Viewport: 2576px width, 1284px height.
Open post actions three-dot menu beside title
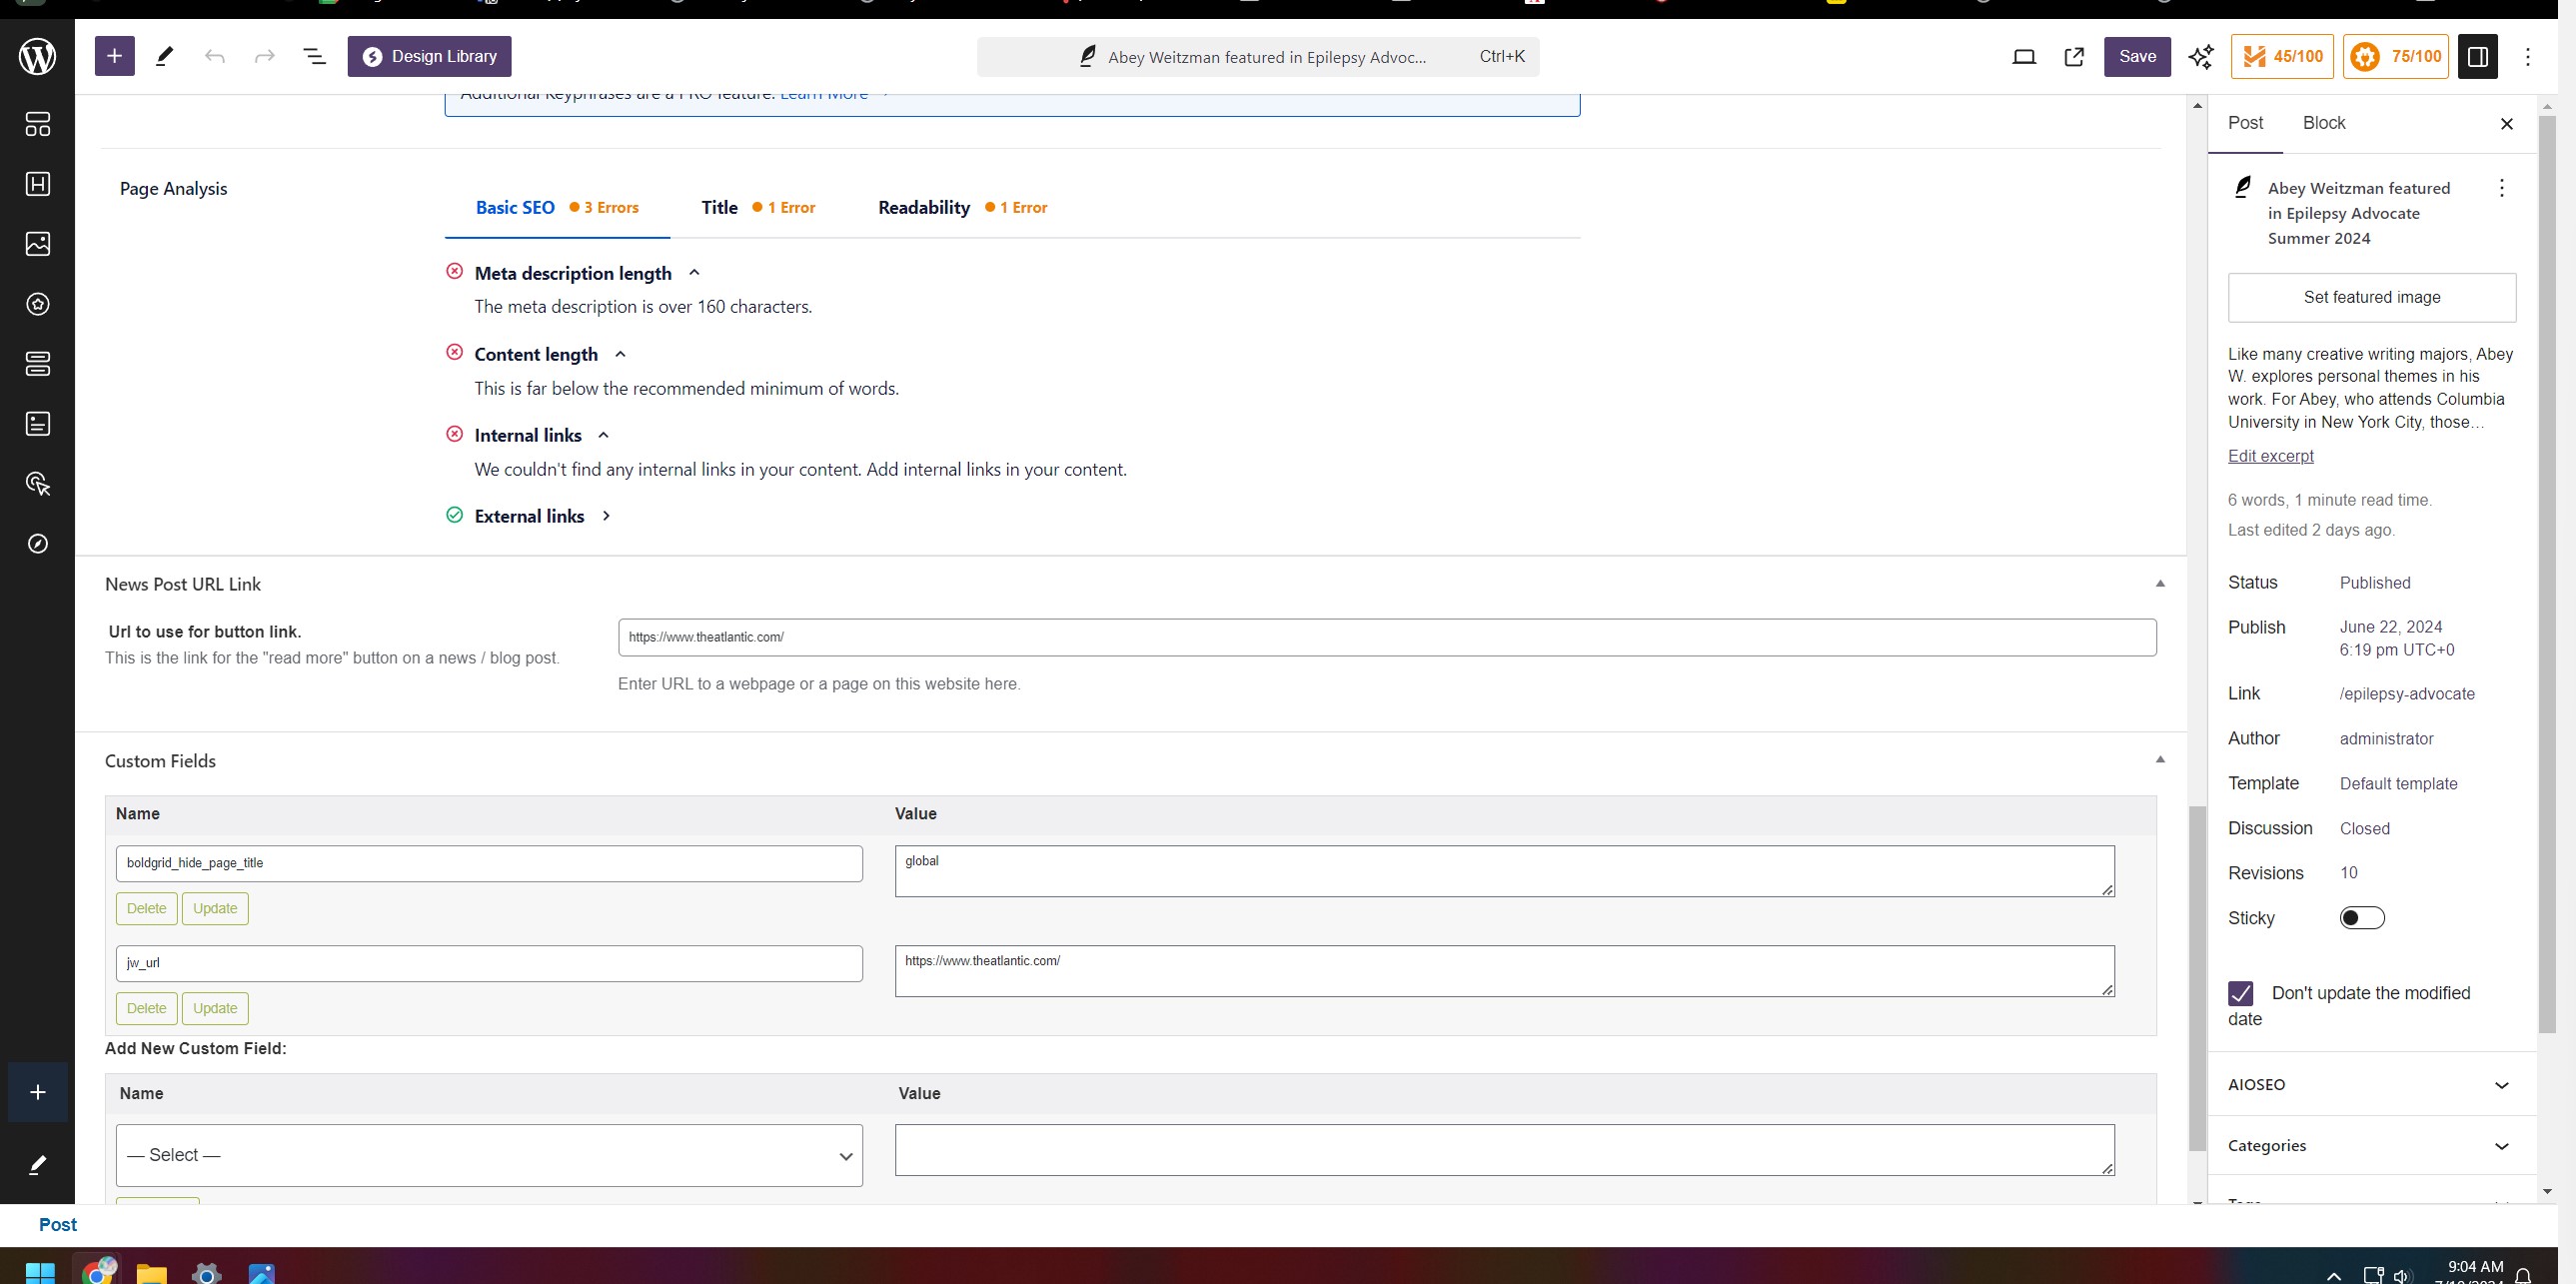coord(2501,188)
